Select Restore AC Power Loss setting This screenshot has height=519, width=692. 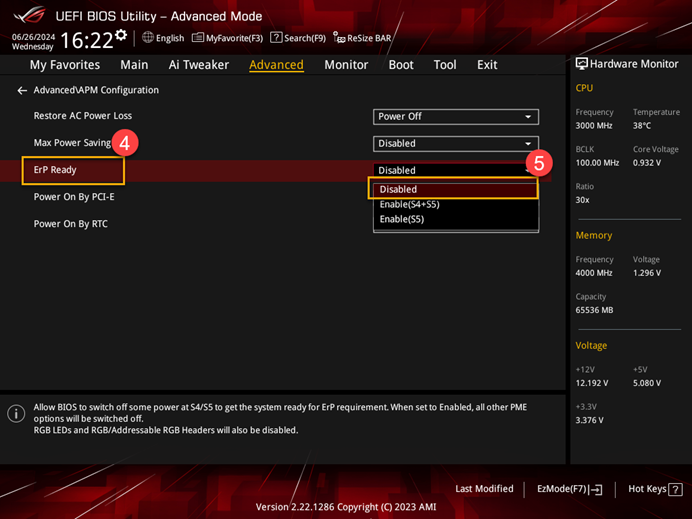(83, 116)
